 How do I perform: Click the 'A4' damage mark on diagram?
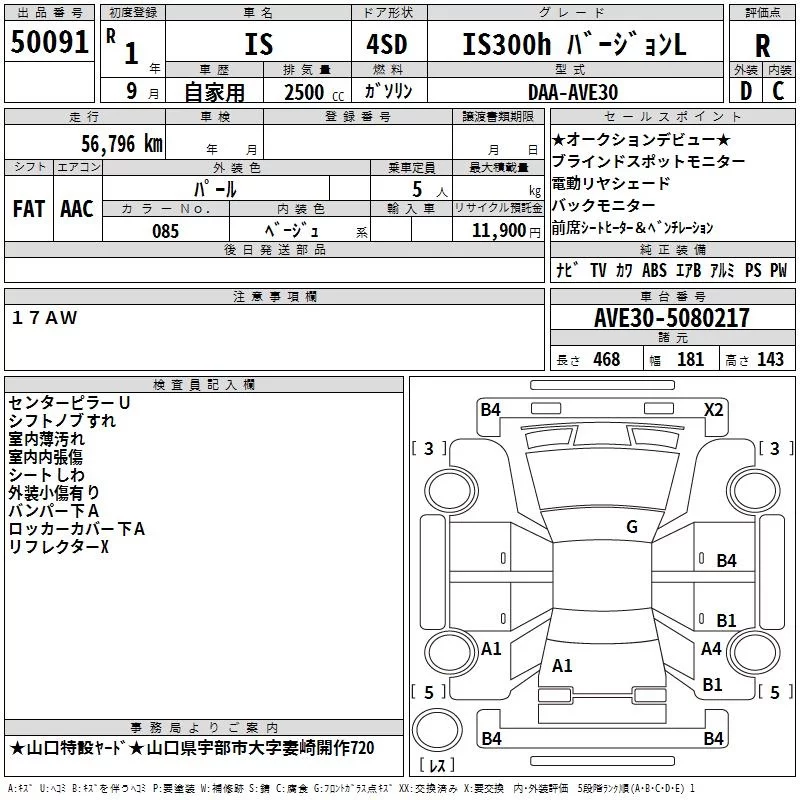coord(711,648)
